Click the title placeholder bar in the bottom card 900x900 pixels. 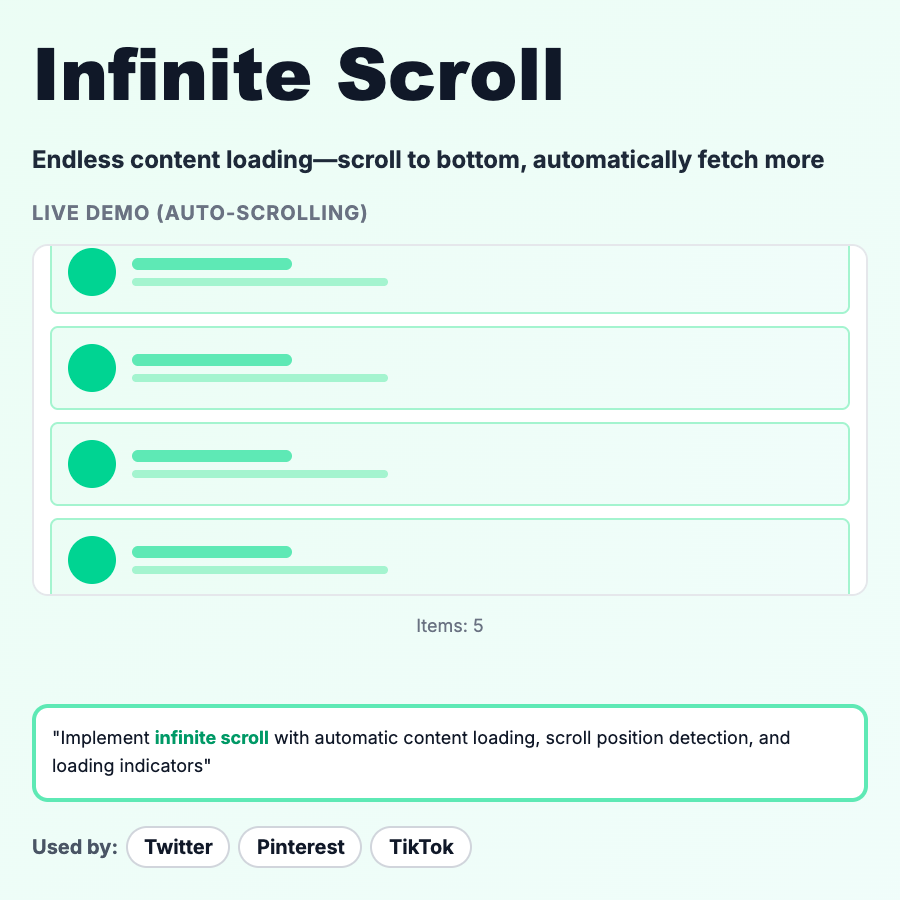212,552
